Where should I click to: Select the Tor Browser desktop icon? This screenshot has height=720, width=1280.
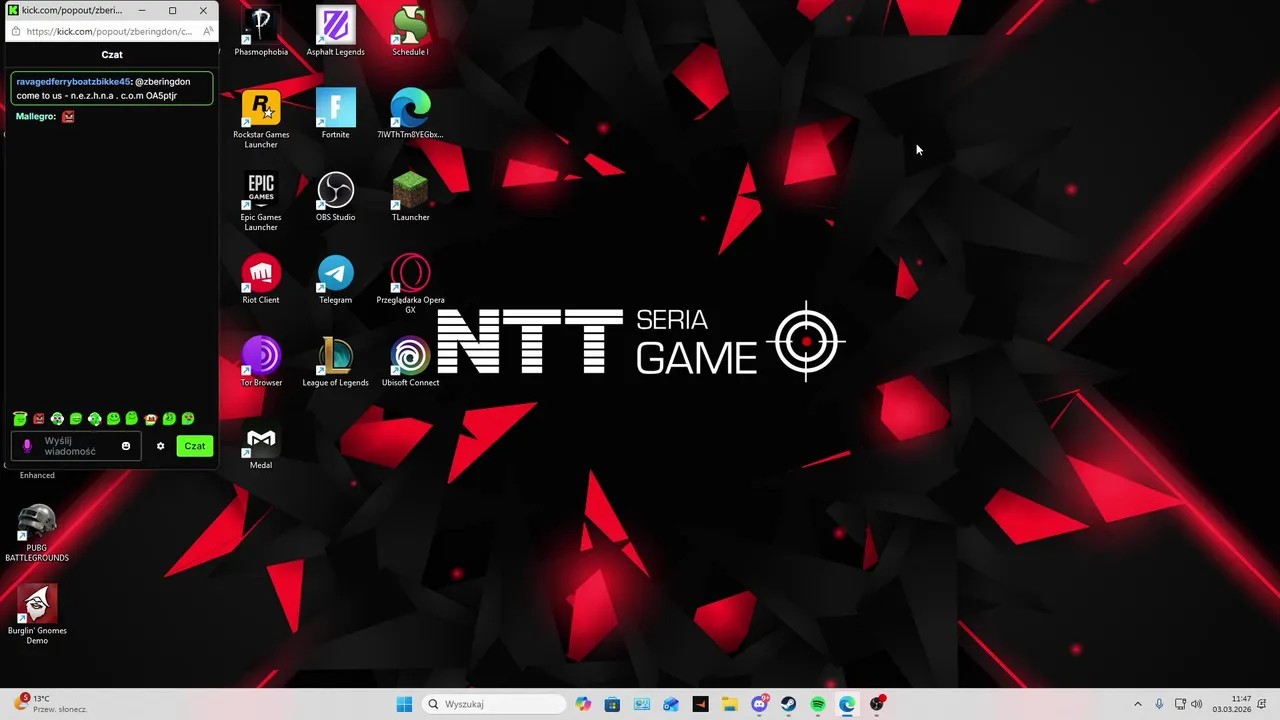pyautogui.click(x=261, y=362)
